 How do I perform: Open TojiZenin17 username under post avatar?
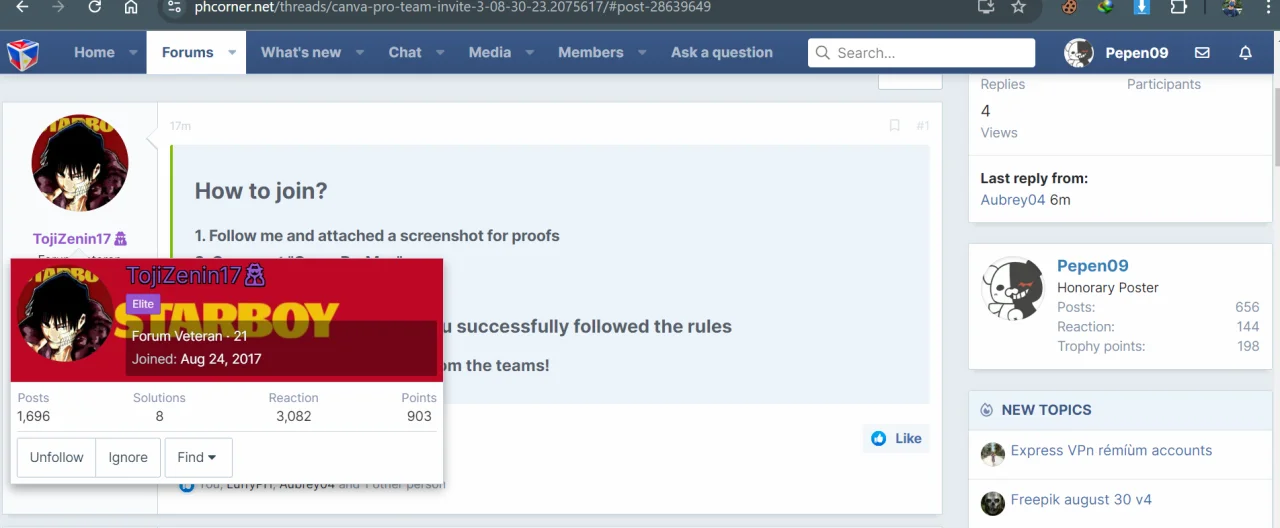(x=72, y=239)
